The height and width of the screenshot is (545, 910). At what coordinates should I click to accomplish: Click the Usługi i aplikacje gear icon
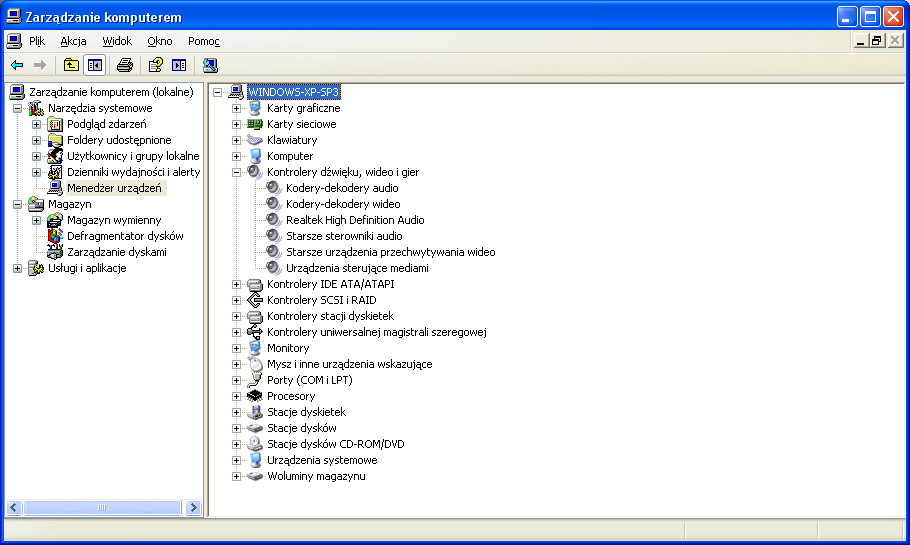(36, 268)
